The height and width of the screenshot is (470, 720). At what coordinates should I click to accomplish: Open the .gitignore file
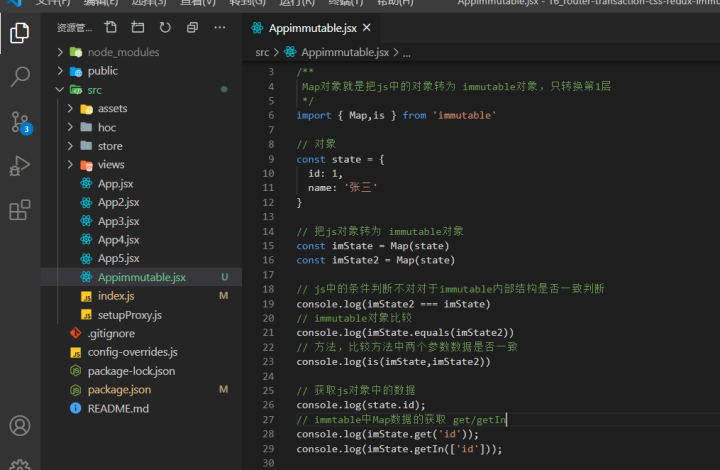pos(111,334)
